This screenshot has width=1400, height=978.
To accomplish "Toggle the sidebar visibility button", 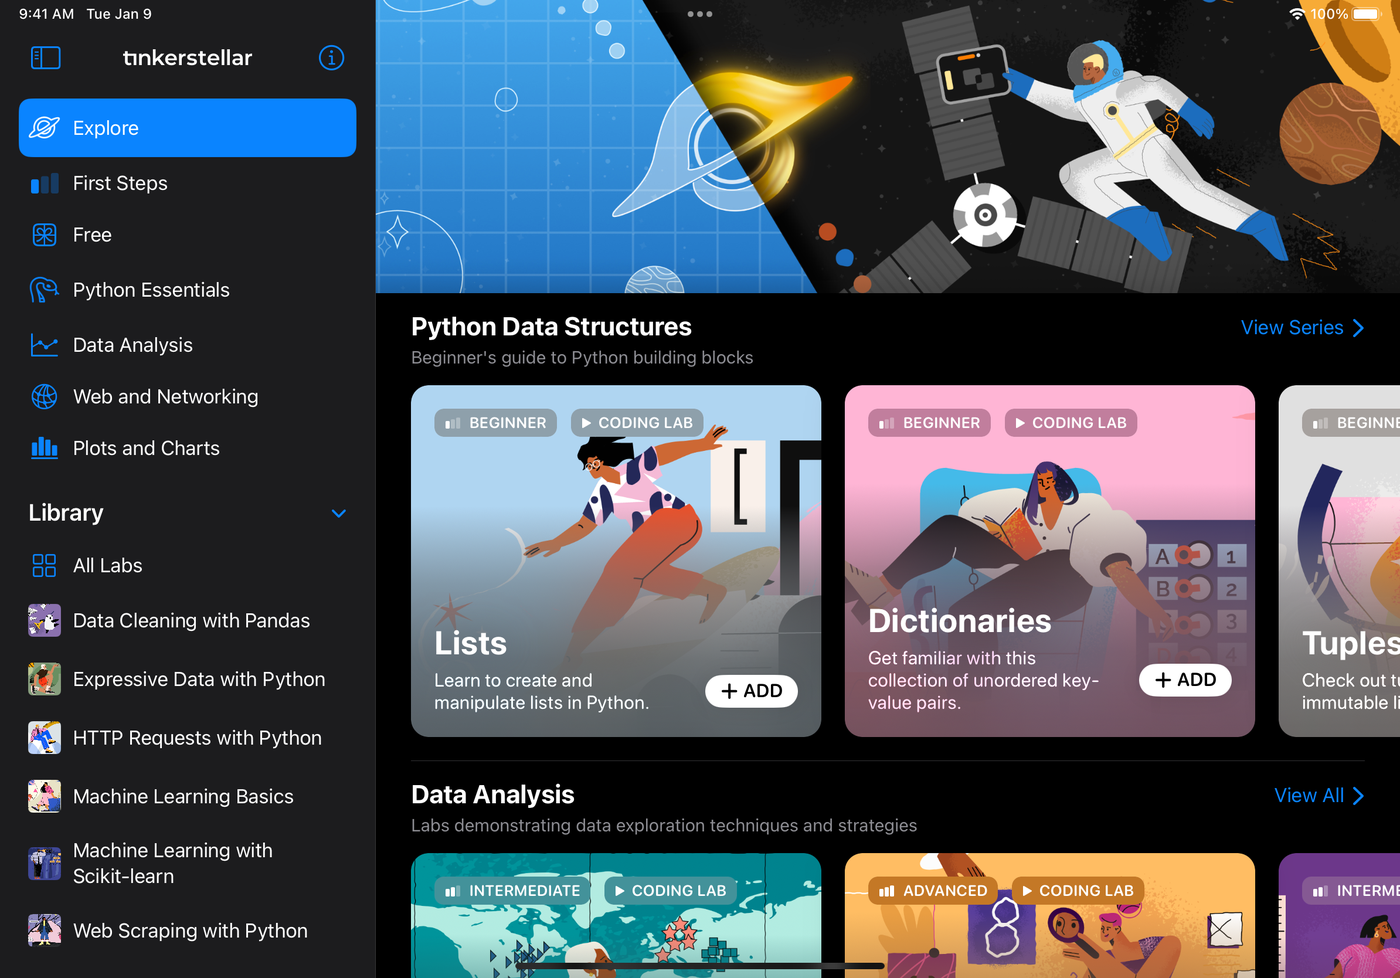I will (46, 58).
